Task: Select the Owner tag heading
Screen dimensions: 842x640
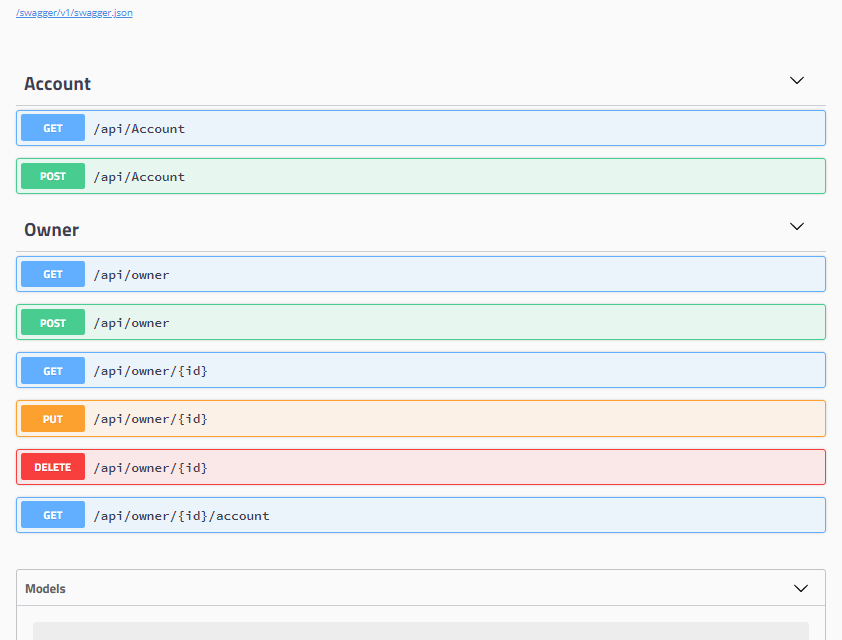Action: coord(51,230)
